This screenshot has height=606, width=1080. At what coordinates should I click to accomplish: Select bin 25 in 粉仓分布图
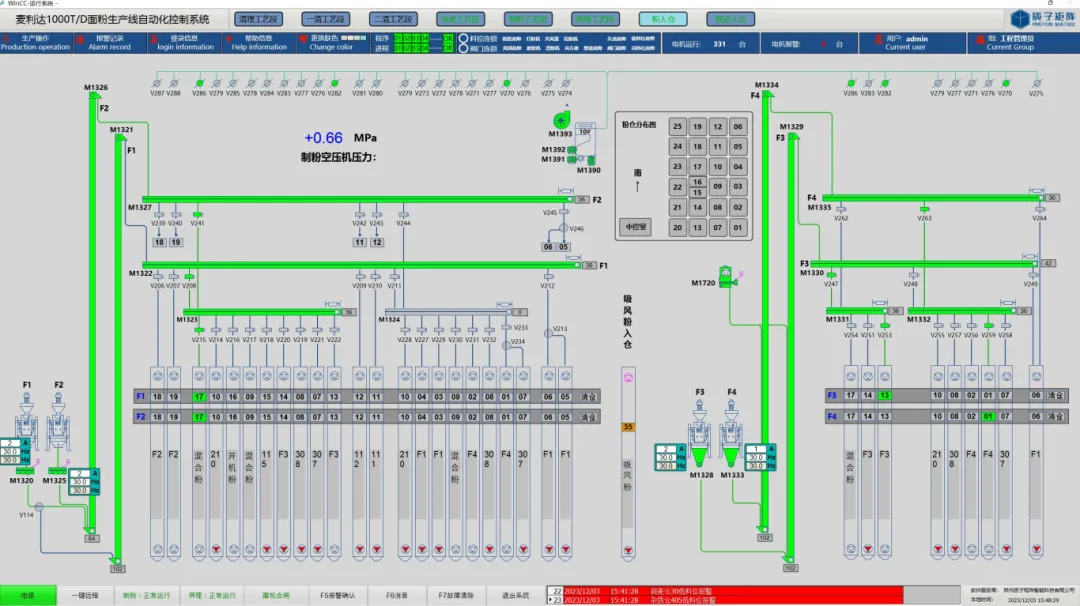coord(677,127)
